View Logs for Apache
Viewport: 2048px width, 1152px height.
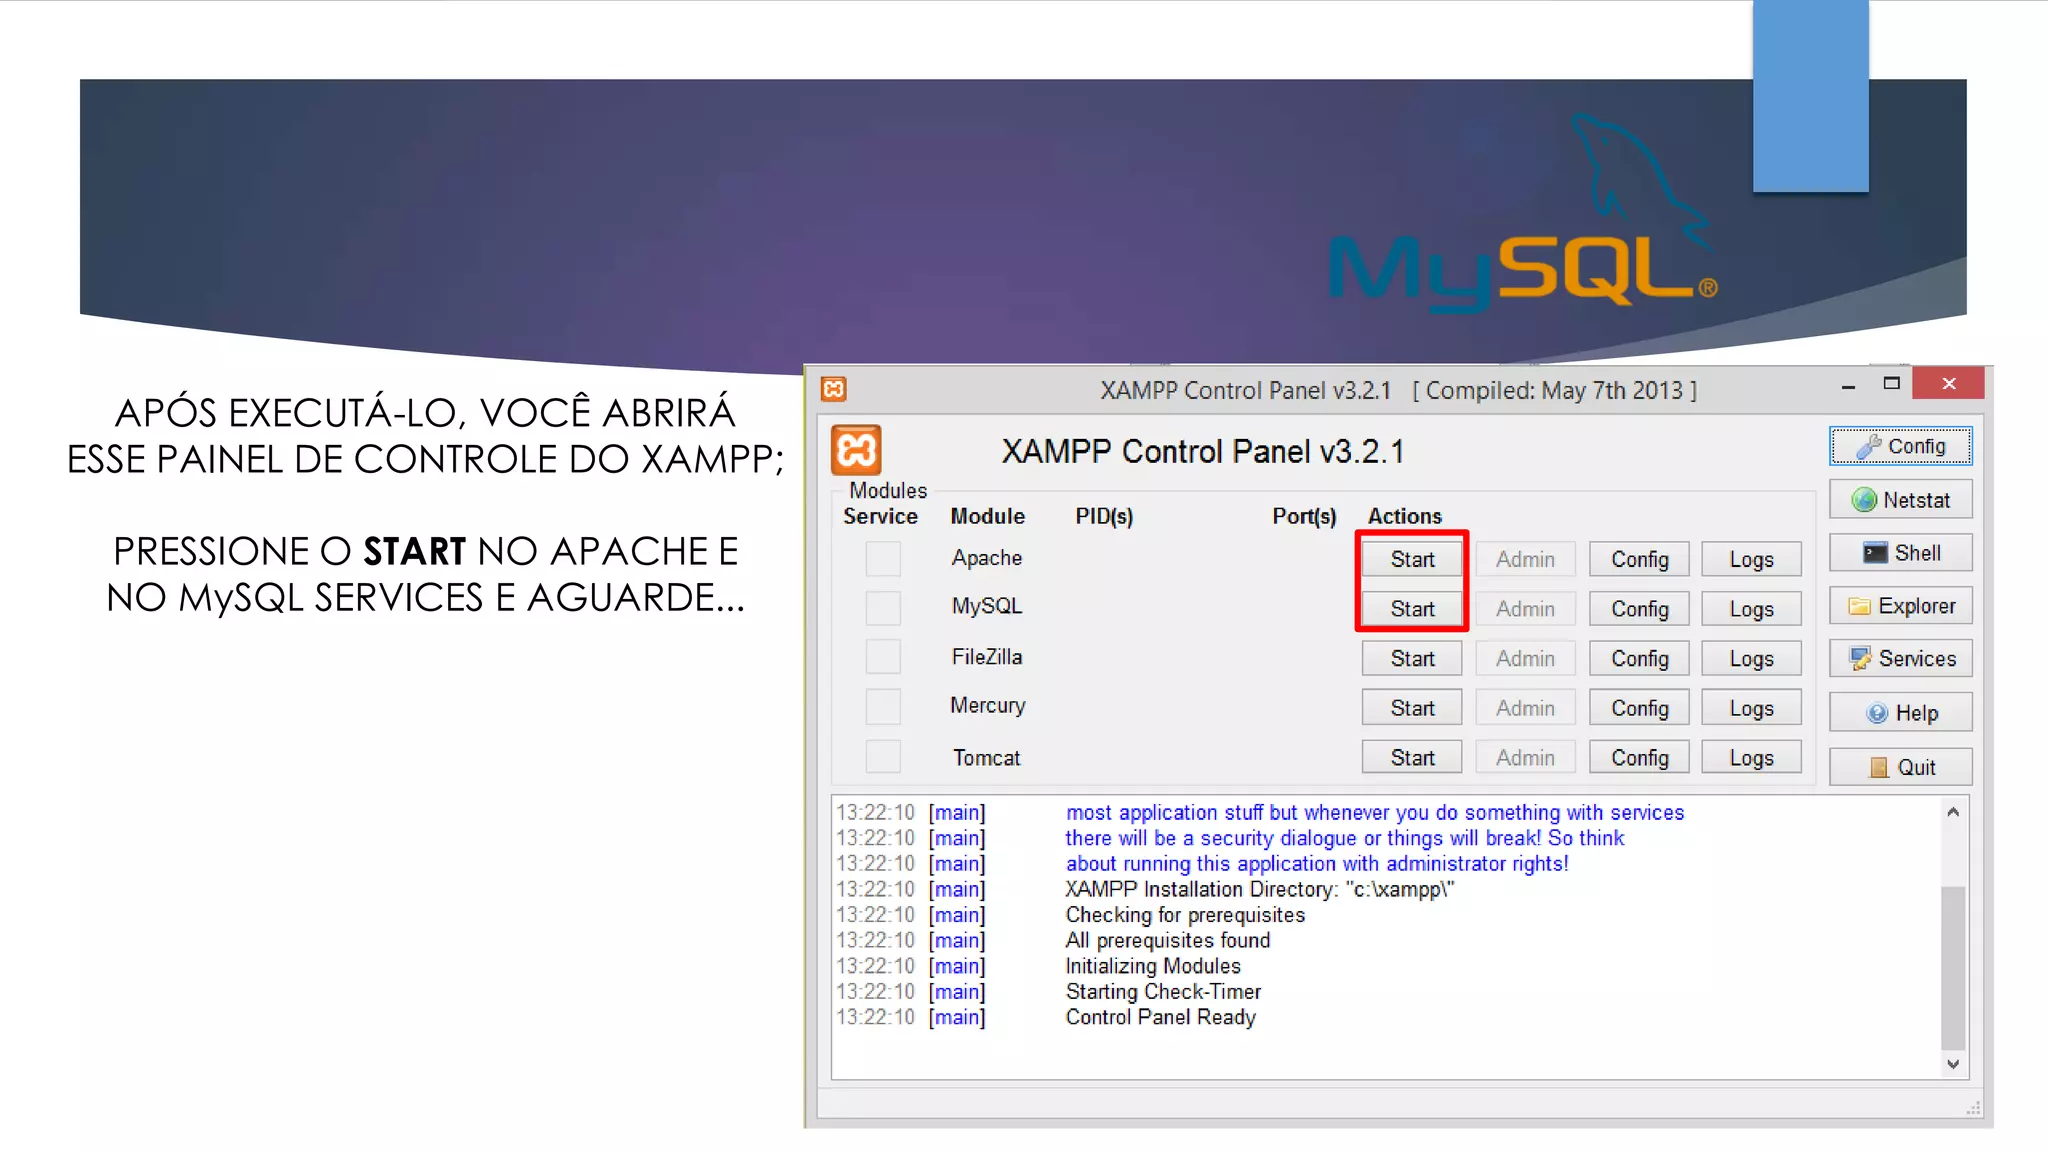1752,560
